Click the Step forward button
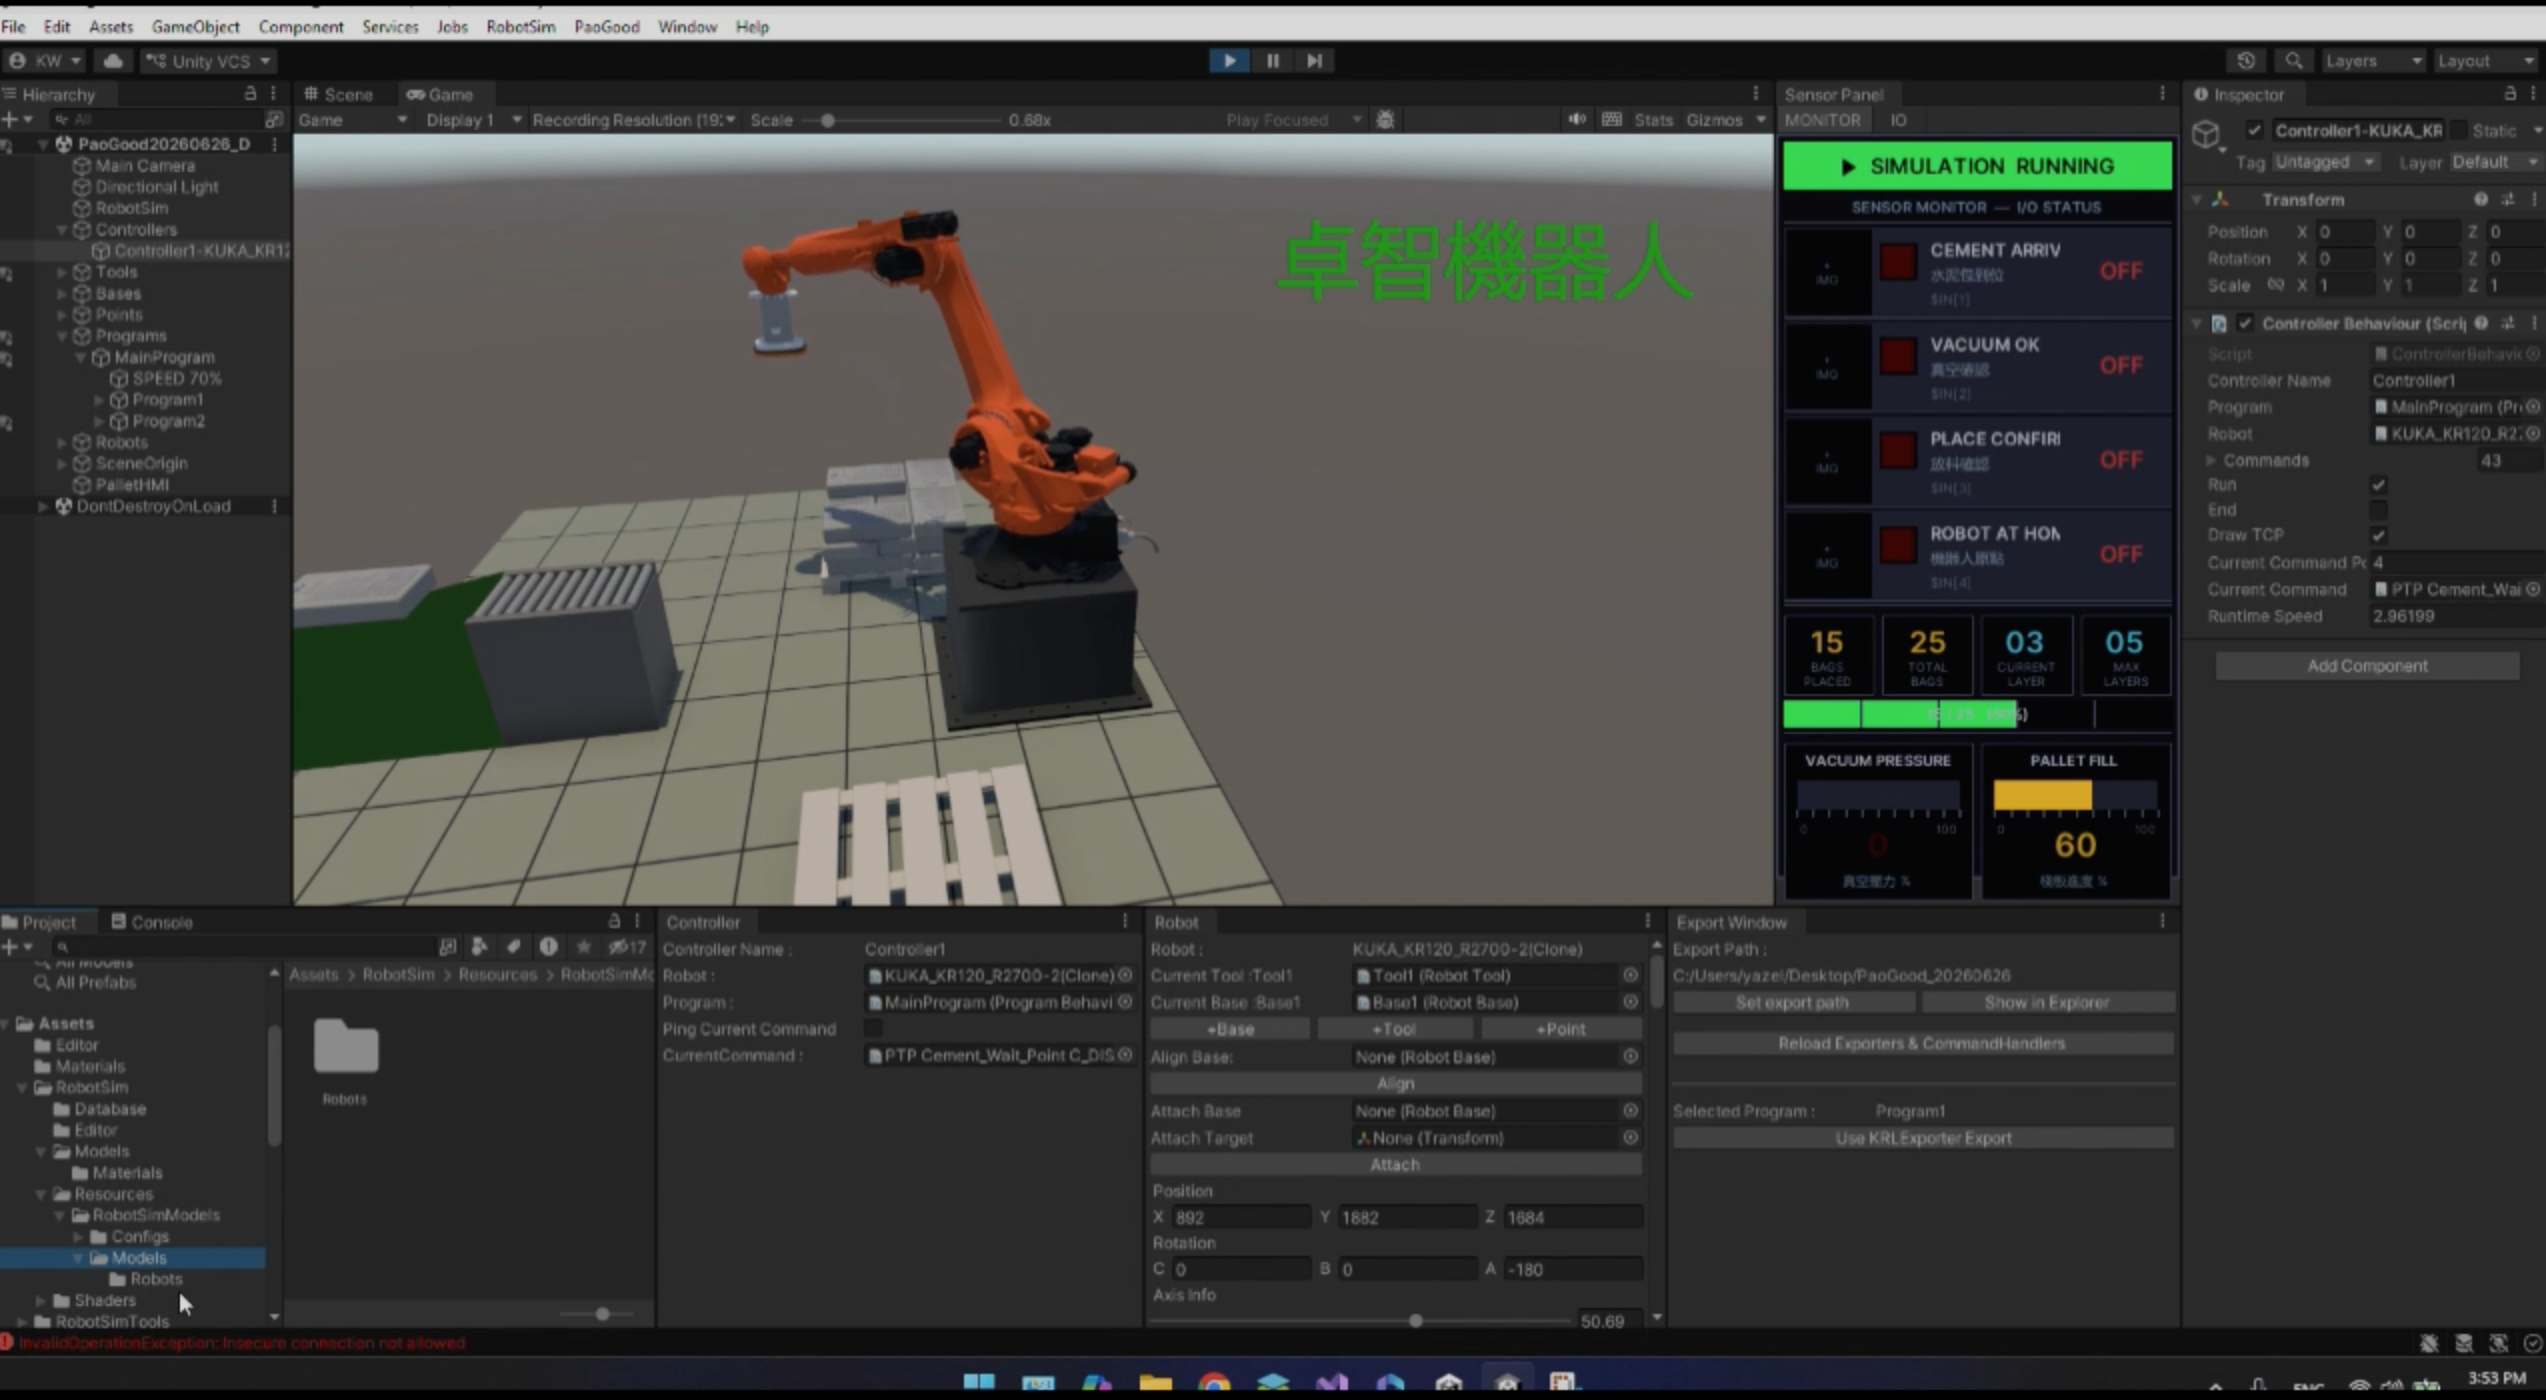 [x=1314, y=60]
